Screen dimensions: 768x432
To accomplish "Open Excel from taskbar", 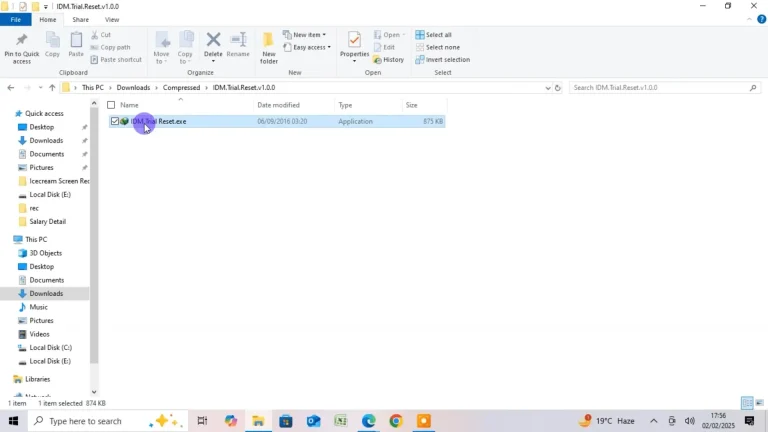I will [341, 421].
